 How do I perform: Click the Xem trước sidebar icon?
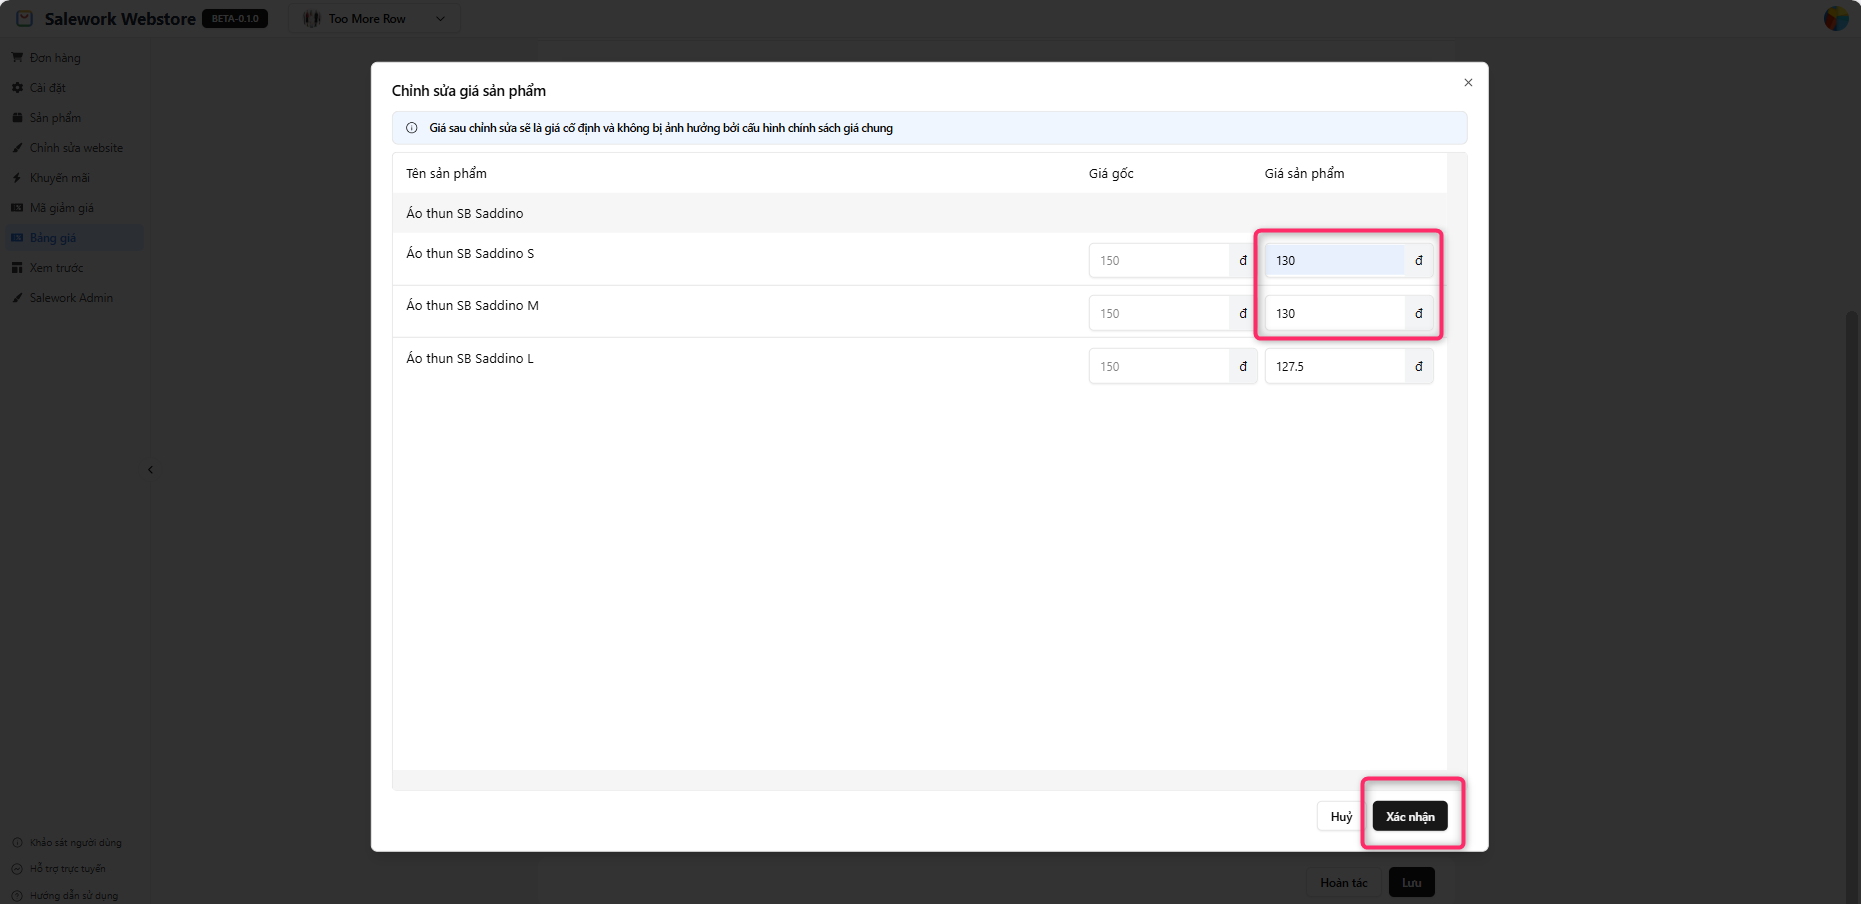click(x=17, y=268)
